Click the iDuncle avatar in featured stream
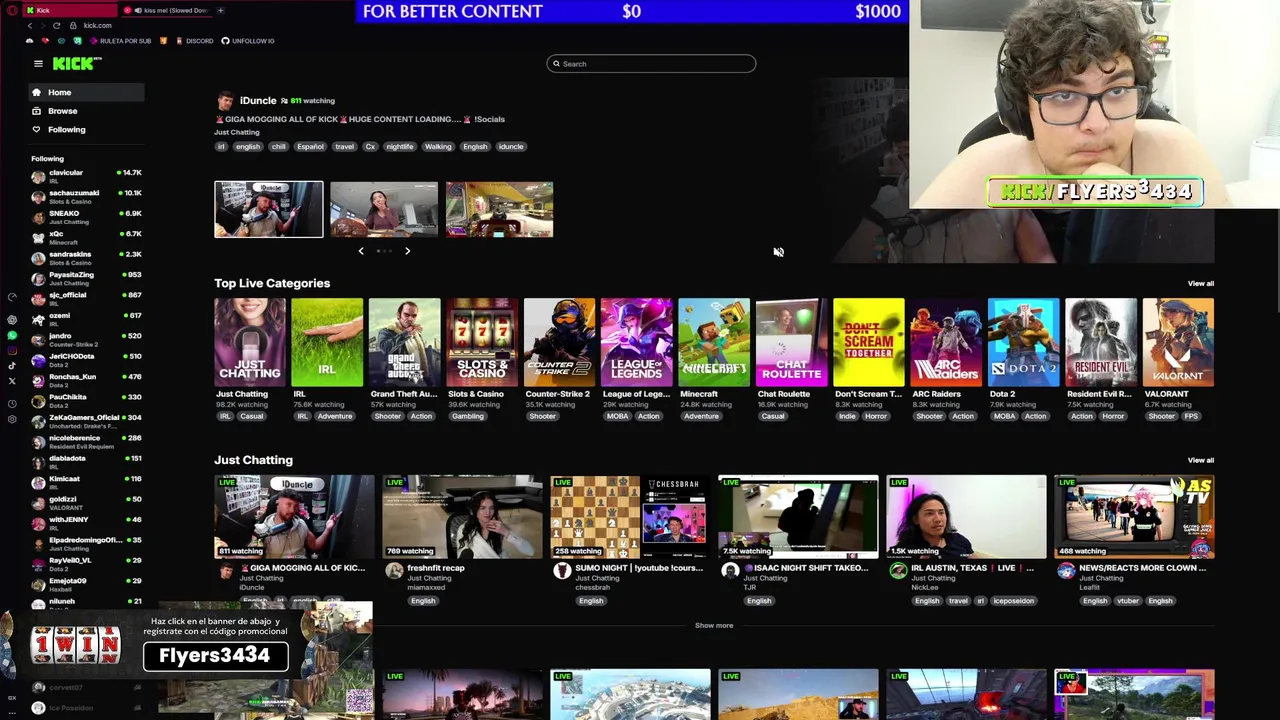Screen dimensions: 1280x720 click(225, 101)
